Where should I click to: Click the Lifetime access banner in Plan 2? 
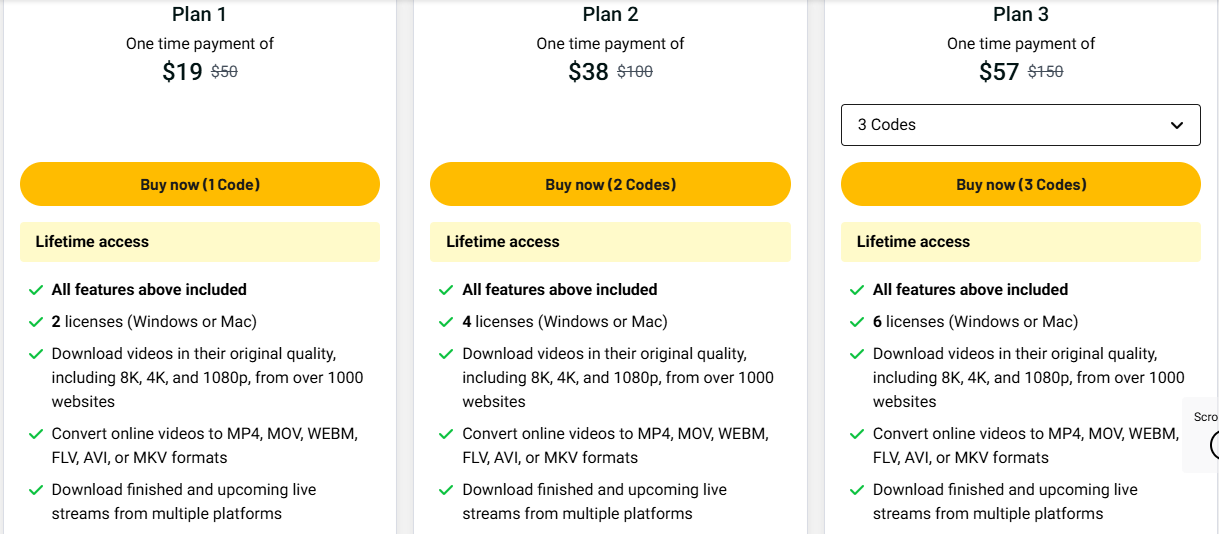(610, 242)
